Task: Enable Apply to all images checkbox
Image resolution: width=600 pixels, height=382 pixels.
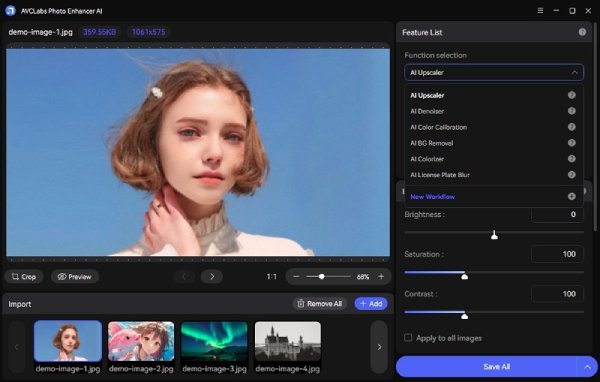Action: [408, 338]
